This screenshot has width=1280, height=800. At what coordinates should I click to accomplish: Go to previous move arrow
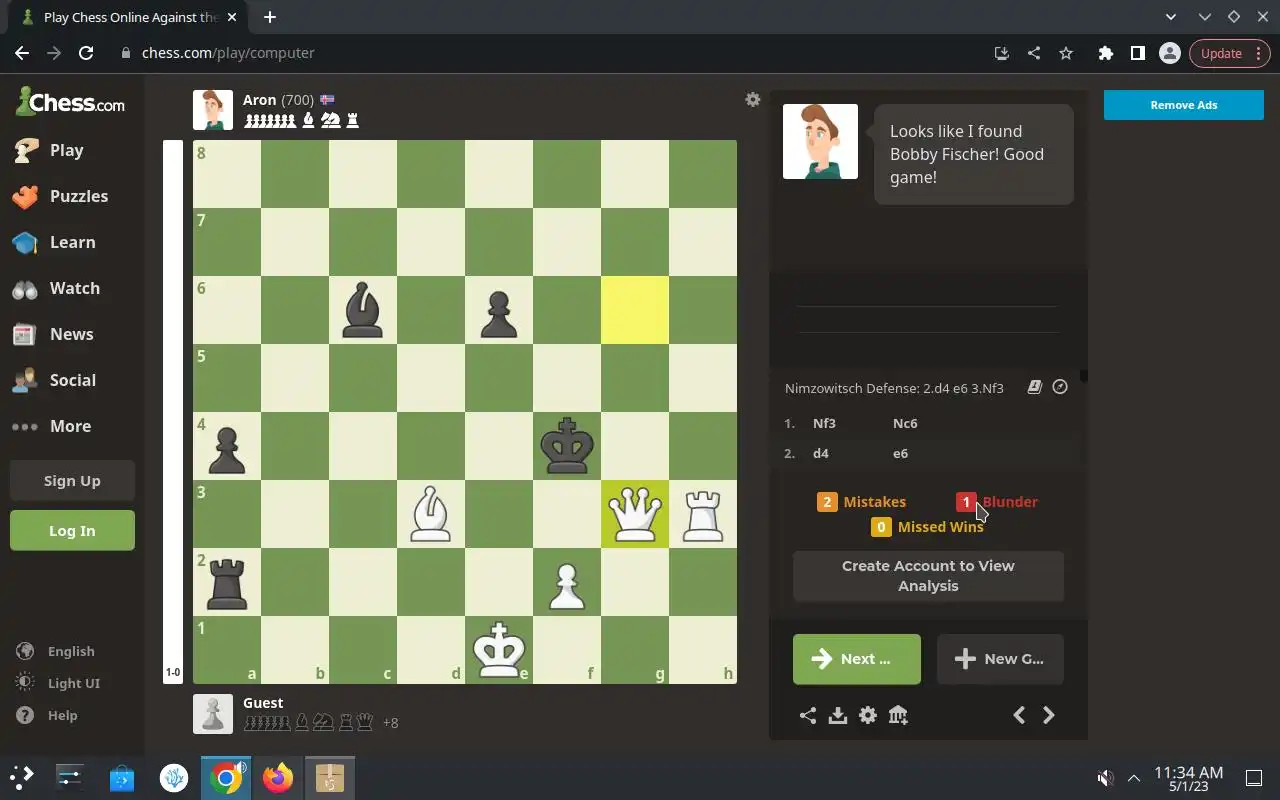click(1019, 715)
